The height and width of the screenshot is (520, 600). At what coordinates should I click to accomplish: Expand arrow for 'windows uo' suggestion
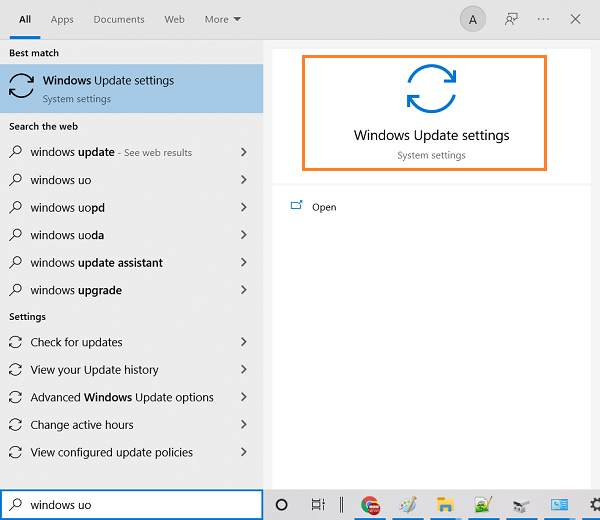click(x=244, y=180)
